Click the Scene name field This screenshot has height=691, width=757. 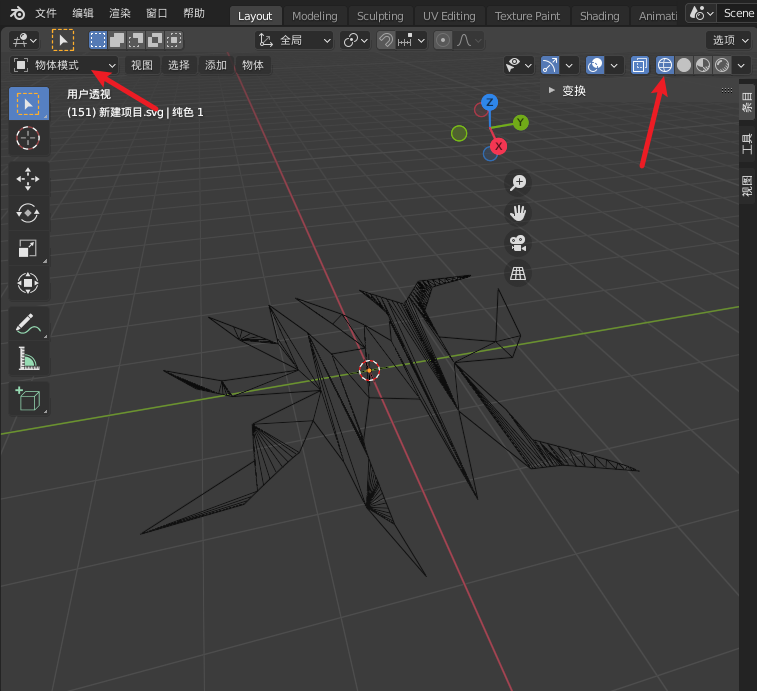(738, 13)
